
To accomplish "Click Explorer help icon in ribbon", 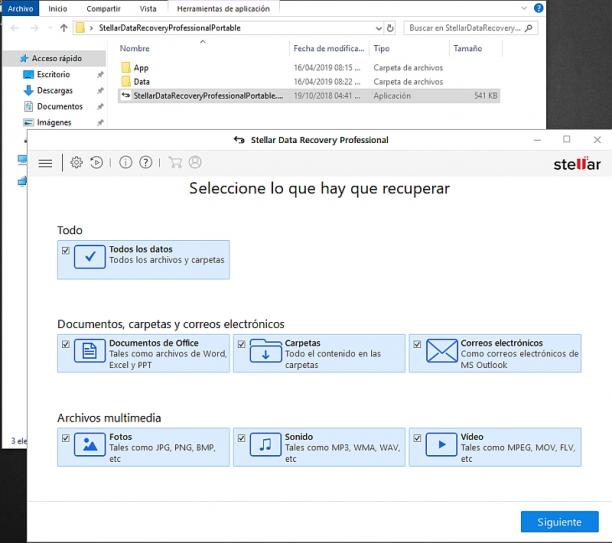I will (539, 8).
